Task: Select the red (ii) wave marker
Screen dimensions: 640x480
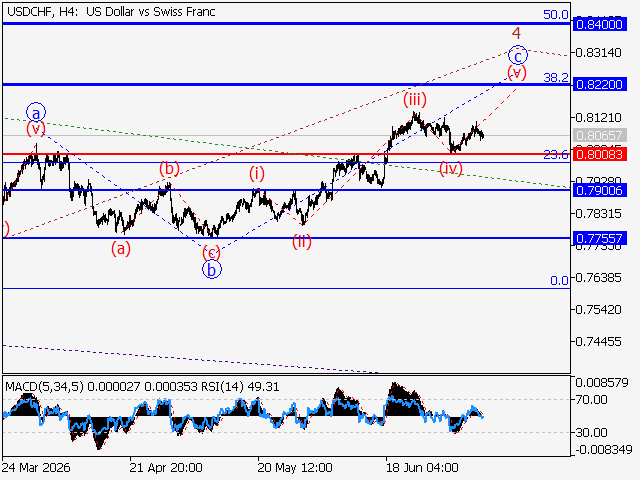Action: coord(302,241)
